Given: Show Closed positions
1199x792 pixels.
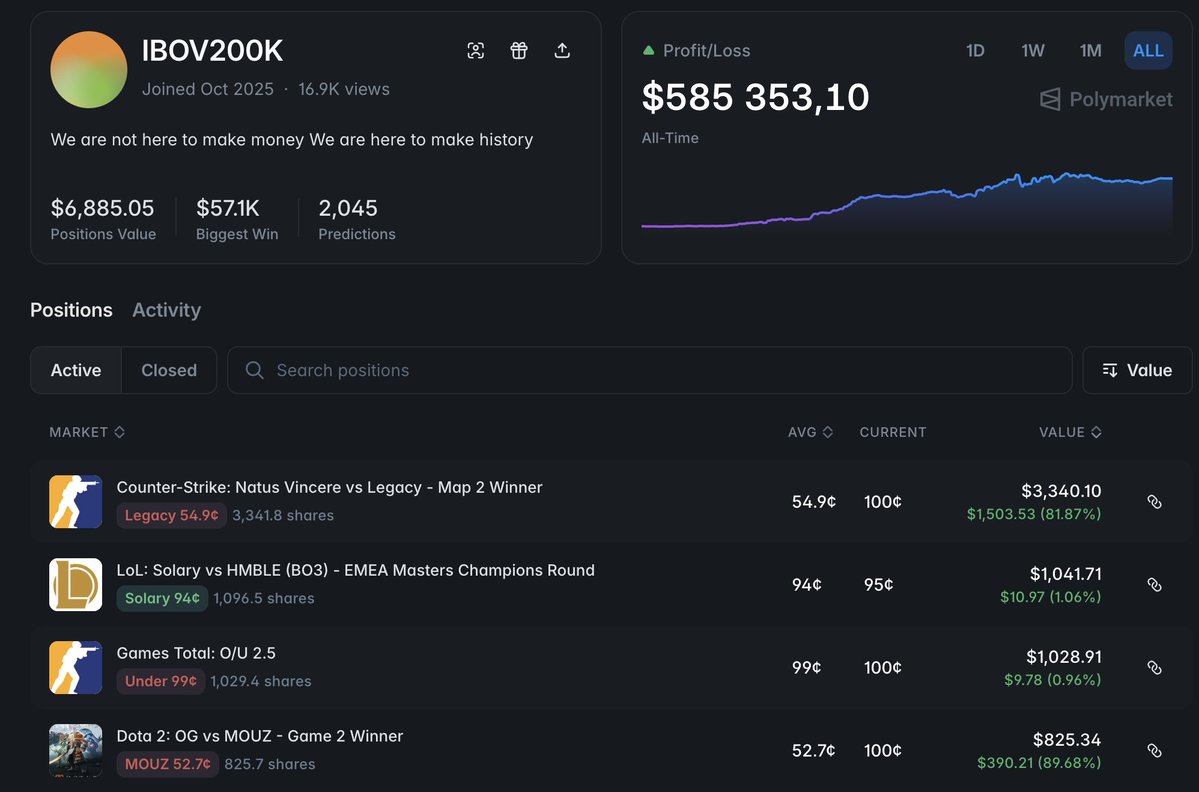Looking at the screenshot, I should click(x=169, y=370).
